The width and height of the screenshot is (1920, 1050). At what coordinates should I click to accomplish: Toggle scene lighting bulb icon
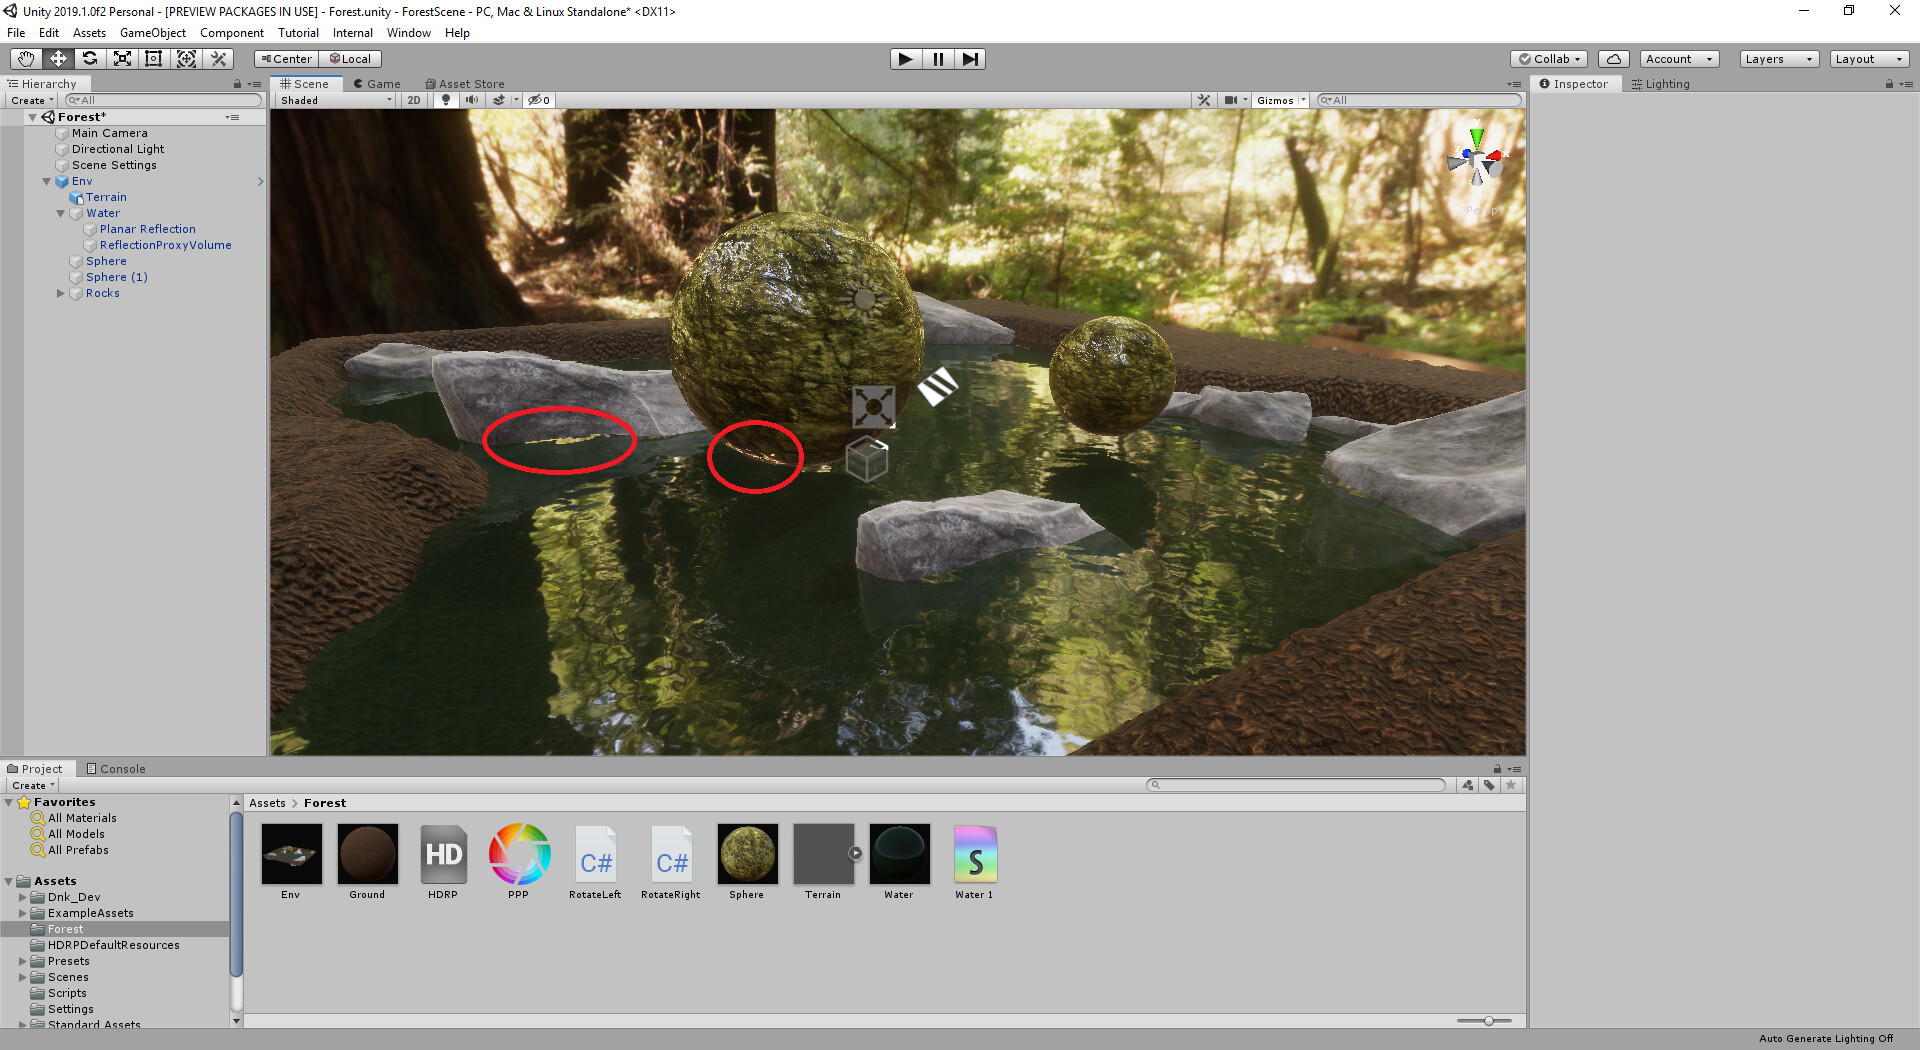(446, 100)
